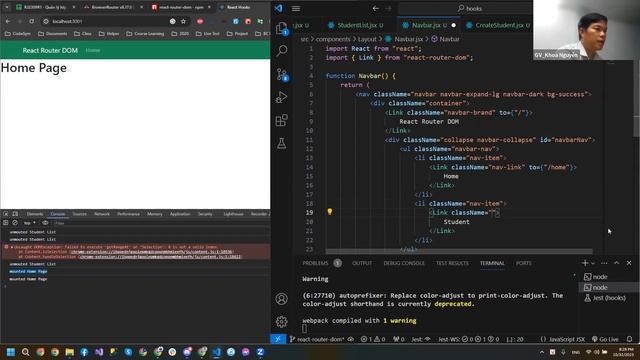640x360 pixels.
Task: Open the new terminal launch profile dropdown
Action: (x=593, y=263)
